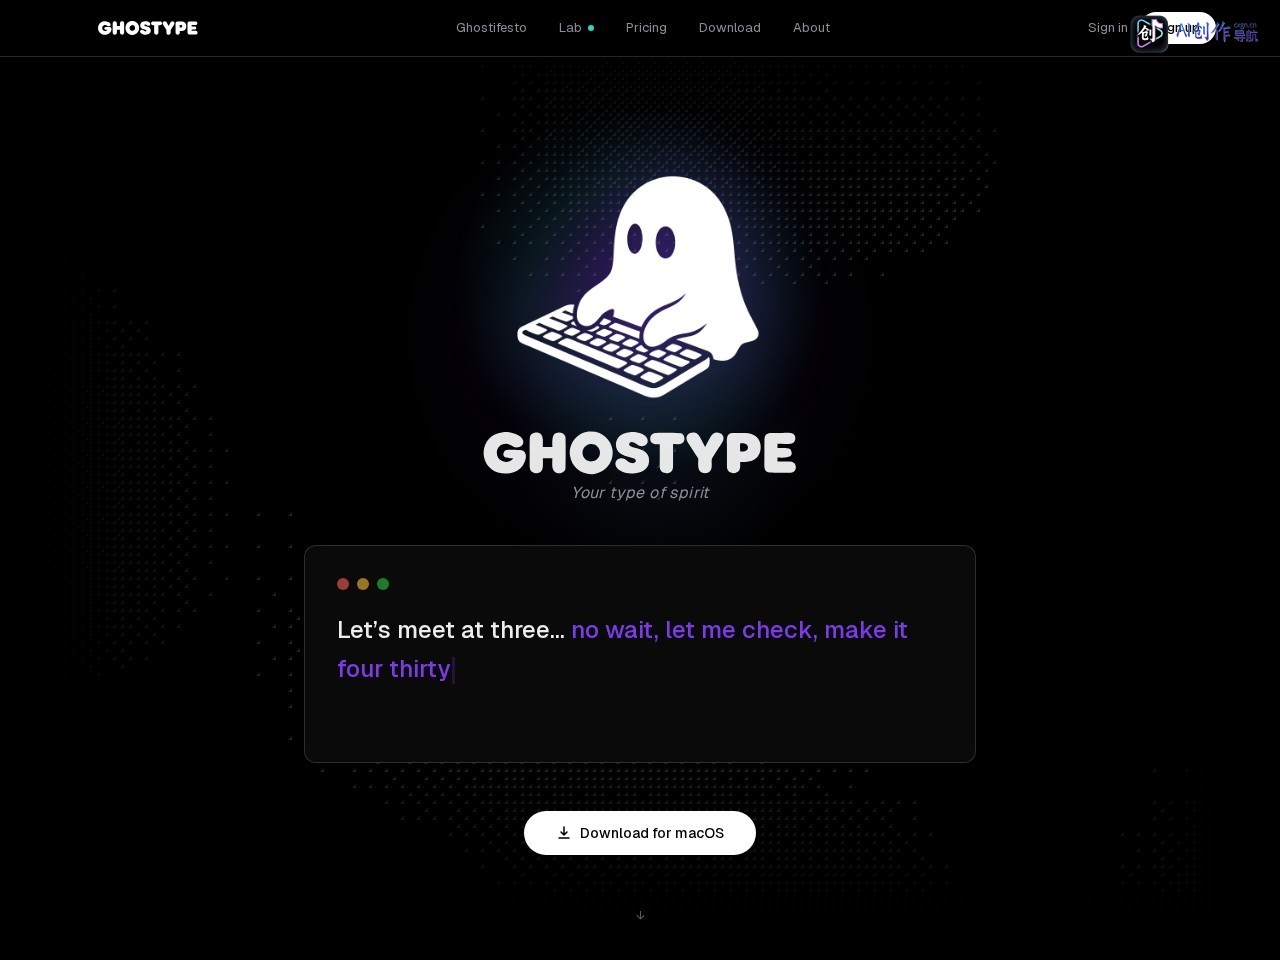Open the Lab menu item

pyautogui.click(x=576, y=28)
